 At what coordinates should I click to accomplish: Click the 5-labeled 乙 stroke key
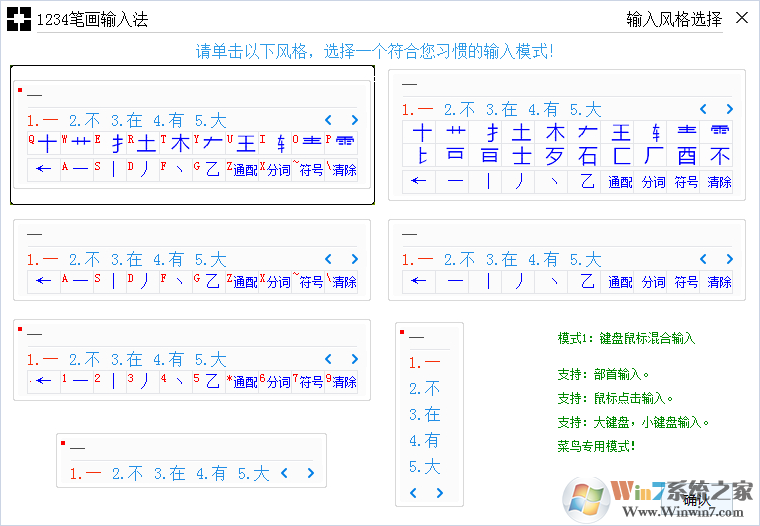(x=209, y=381)
